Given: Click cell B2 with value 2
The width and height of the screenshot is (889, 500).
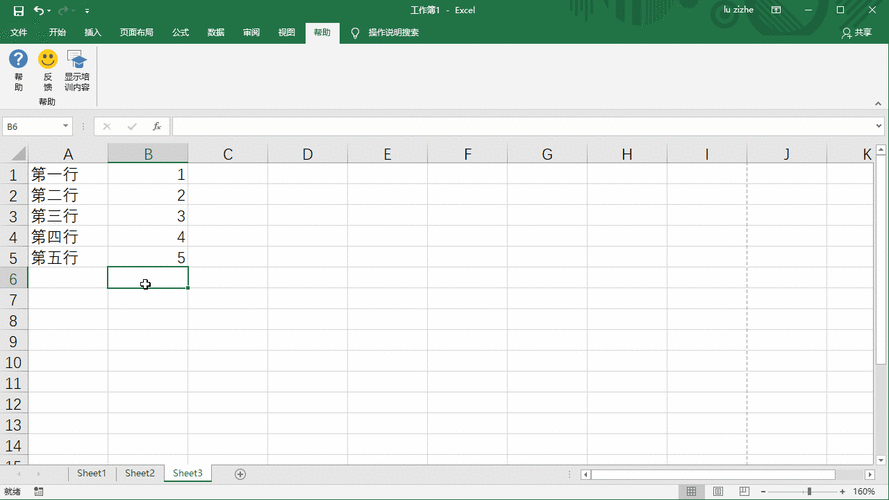Looking at the screenshot, I should [148, 195].
